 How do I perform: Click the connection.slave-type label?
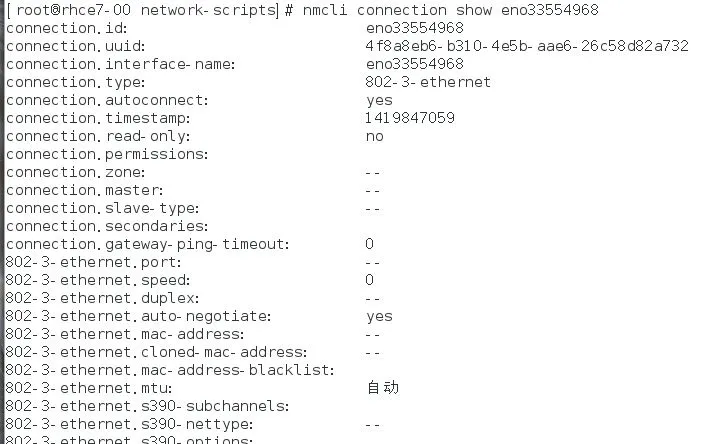pyautogui.click(x=102, y=208)
